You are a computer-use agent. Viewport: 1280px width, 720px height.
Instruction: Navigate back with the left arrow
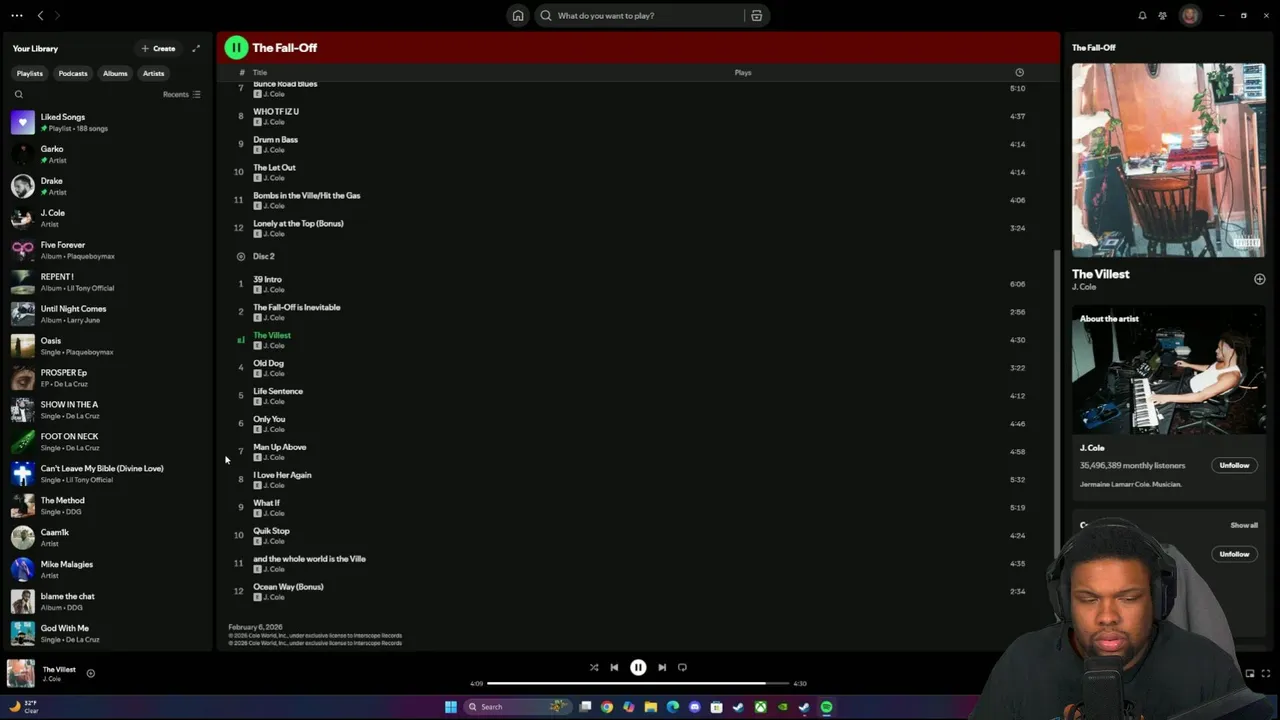(40, 15)
